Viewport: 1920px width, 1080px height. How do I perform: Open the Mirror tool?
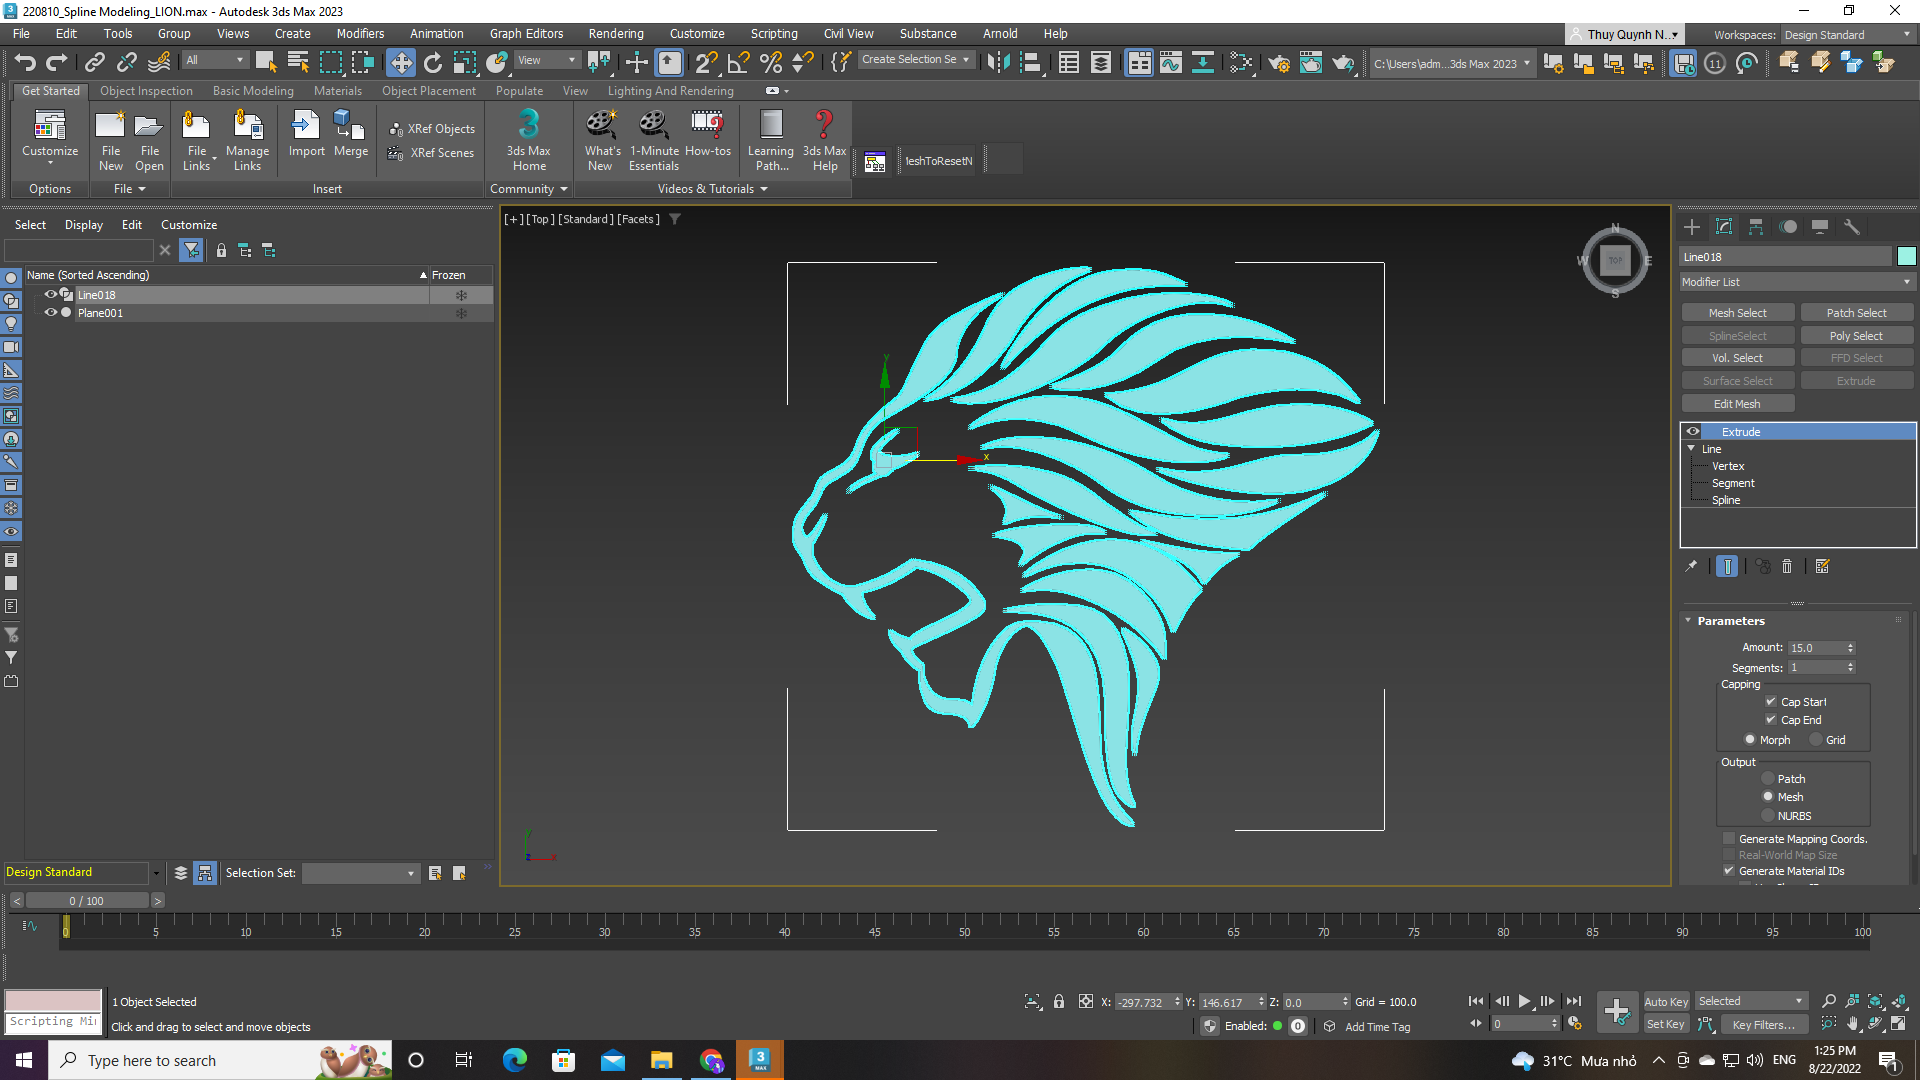point(997,62)
